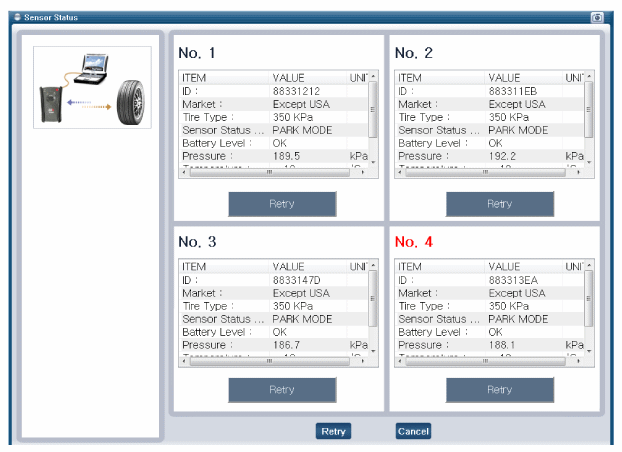Click the No. 1 heading
This screenshot has height=452, width=622.
point(197,53)
